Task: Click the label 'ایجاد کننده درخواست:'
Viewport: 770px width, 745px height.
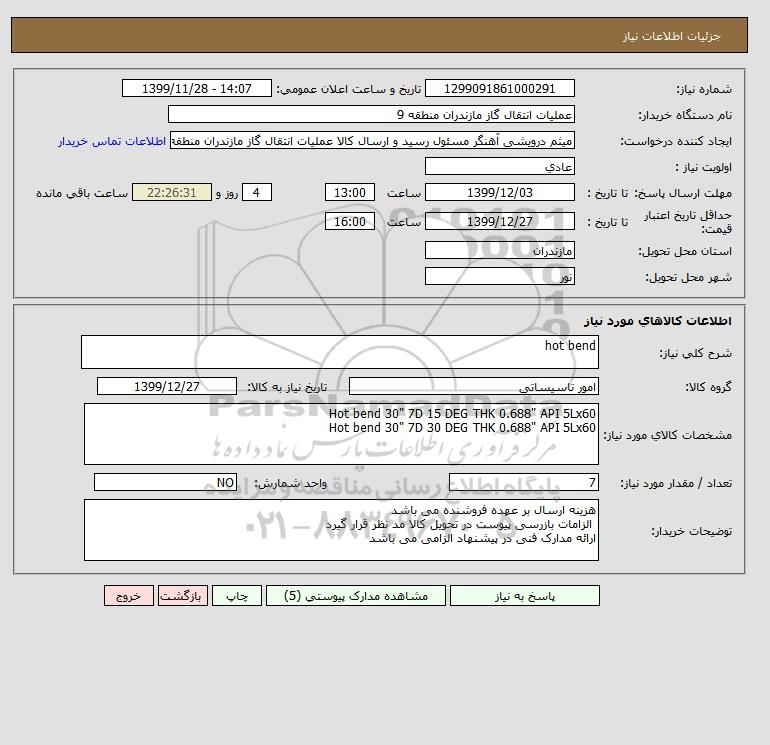Action: [676, 141]
